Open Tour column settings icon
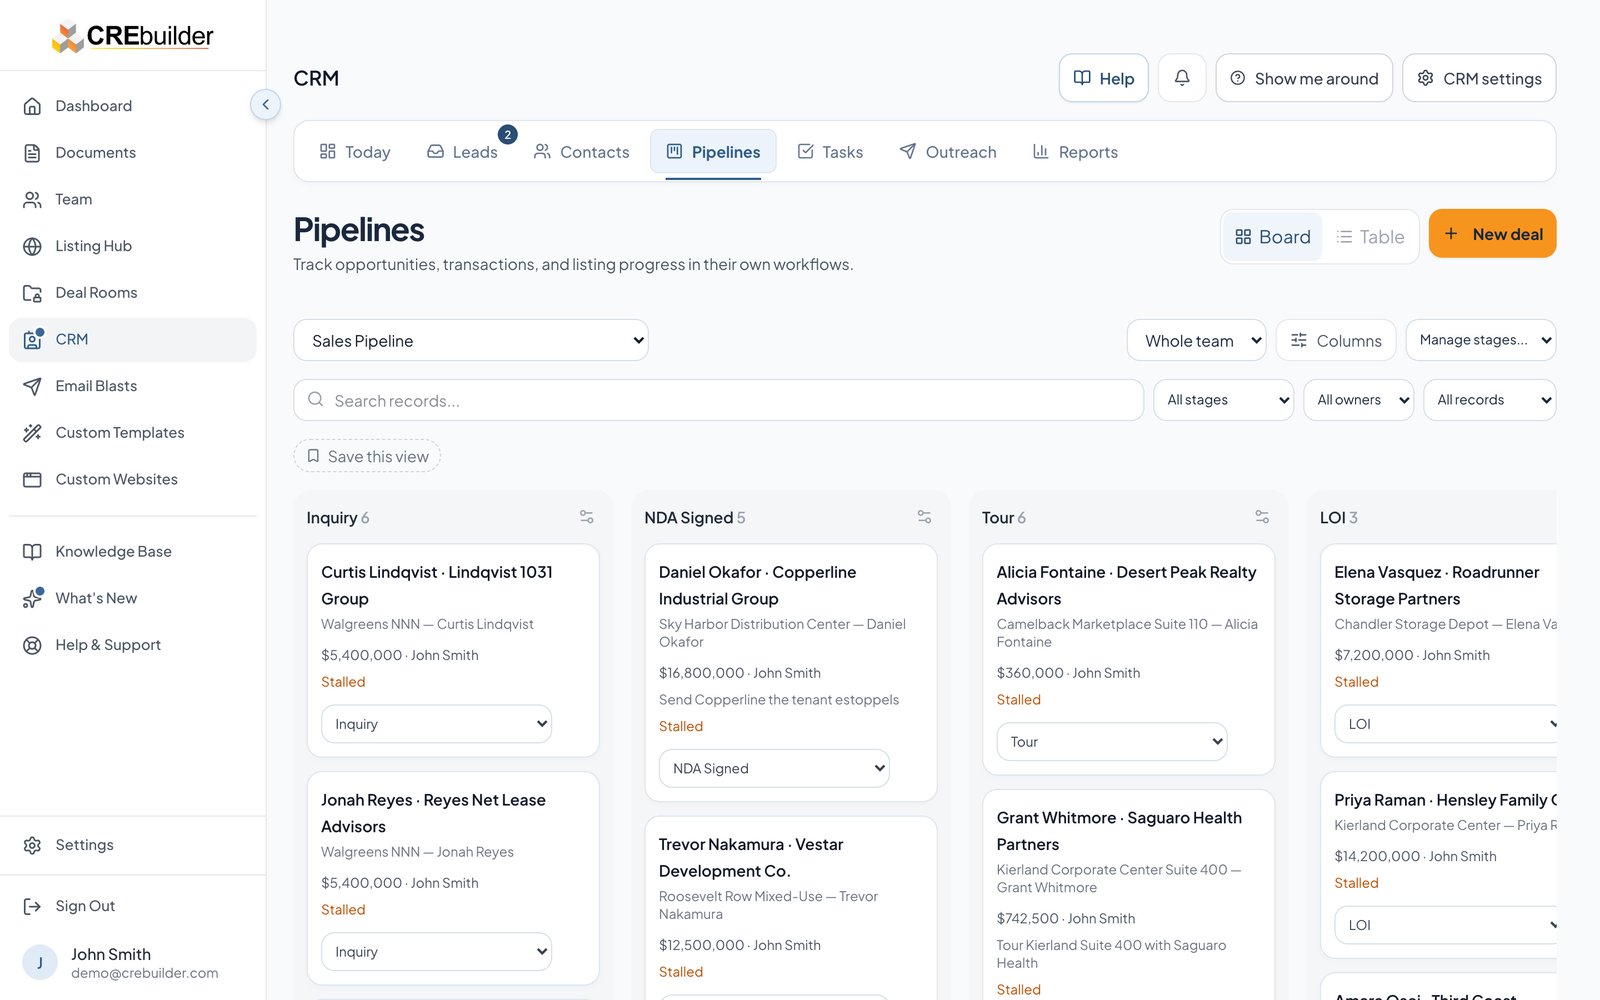The image size is (1600, 1000). (x=1262, y=517)
